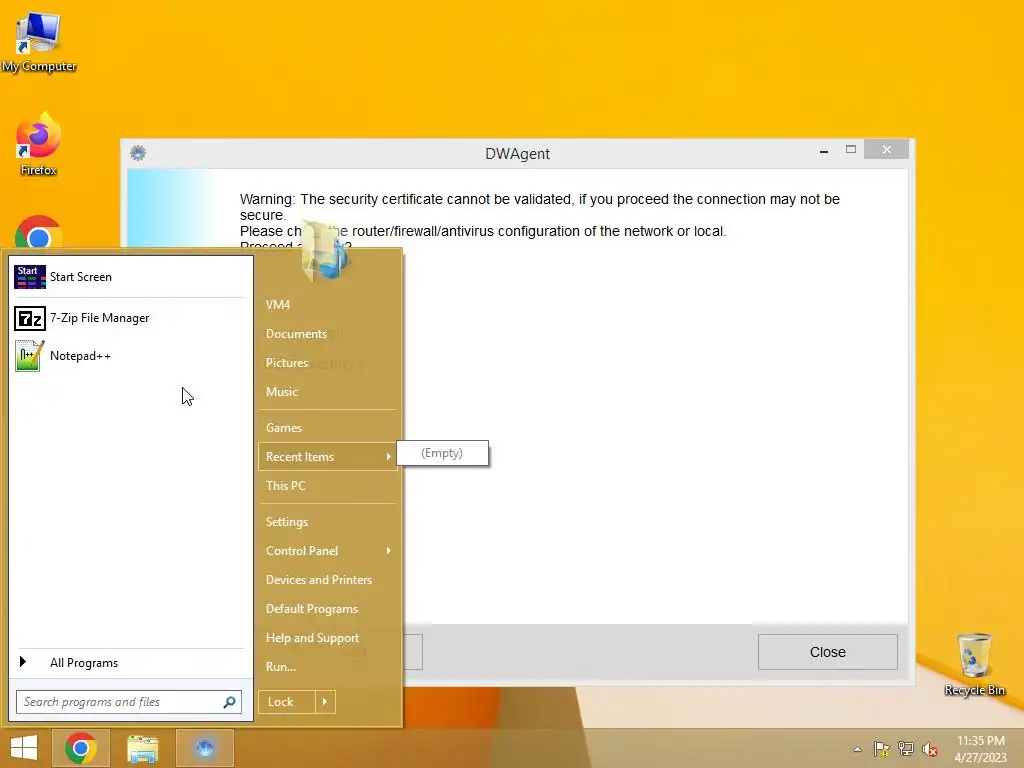Click the Search programs and files field
The image size is (1024, 768).
[x=129, y=702]
